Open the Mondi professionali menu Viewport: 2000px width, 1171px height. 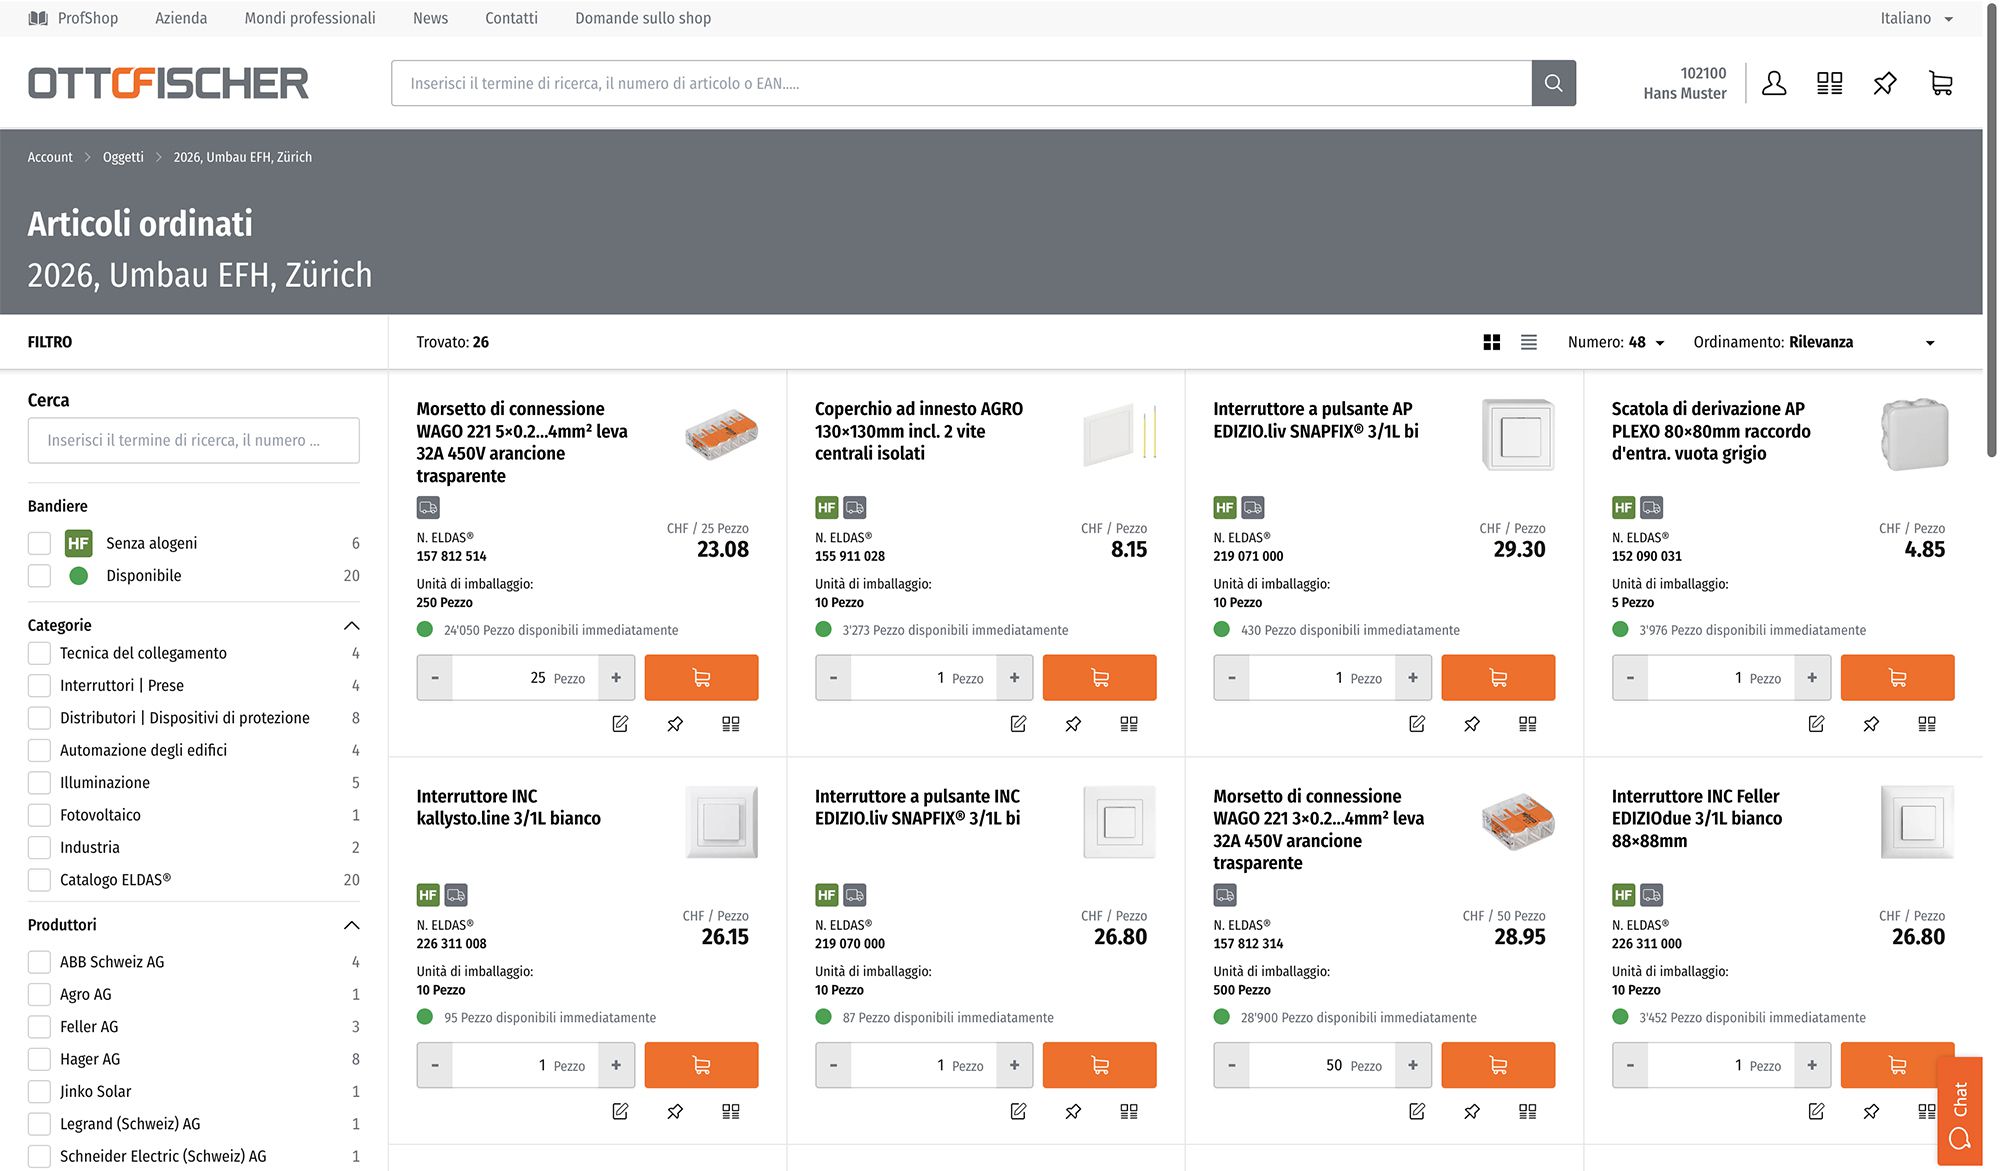(x=310, y=18)
